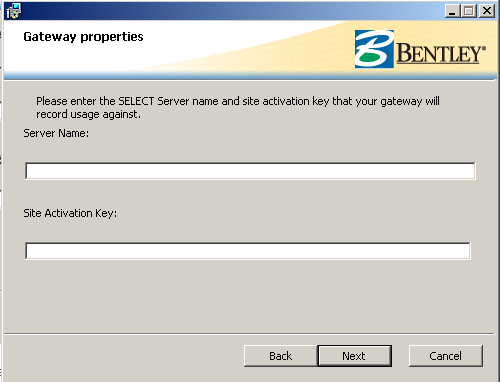Click the Gateway properties heading
500x382 pixels.
coord(83,37)
